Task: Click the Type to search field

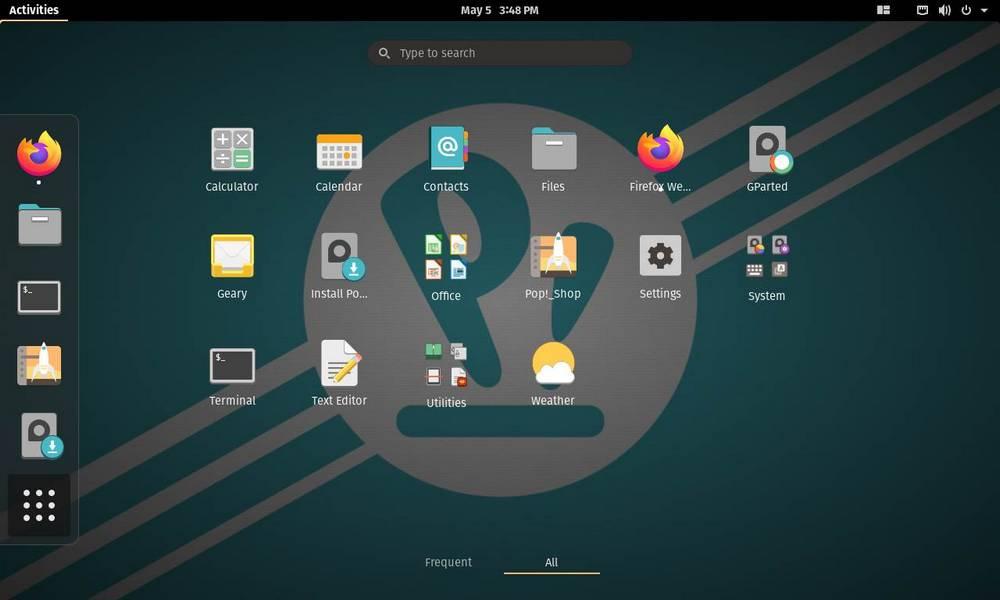Action: click(500, 53)
